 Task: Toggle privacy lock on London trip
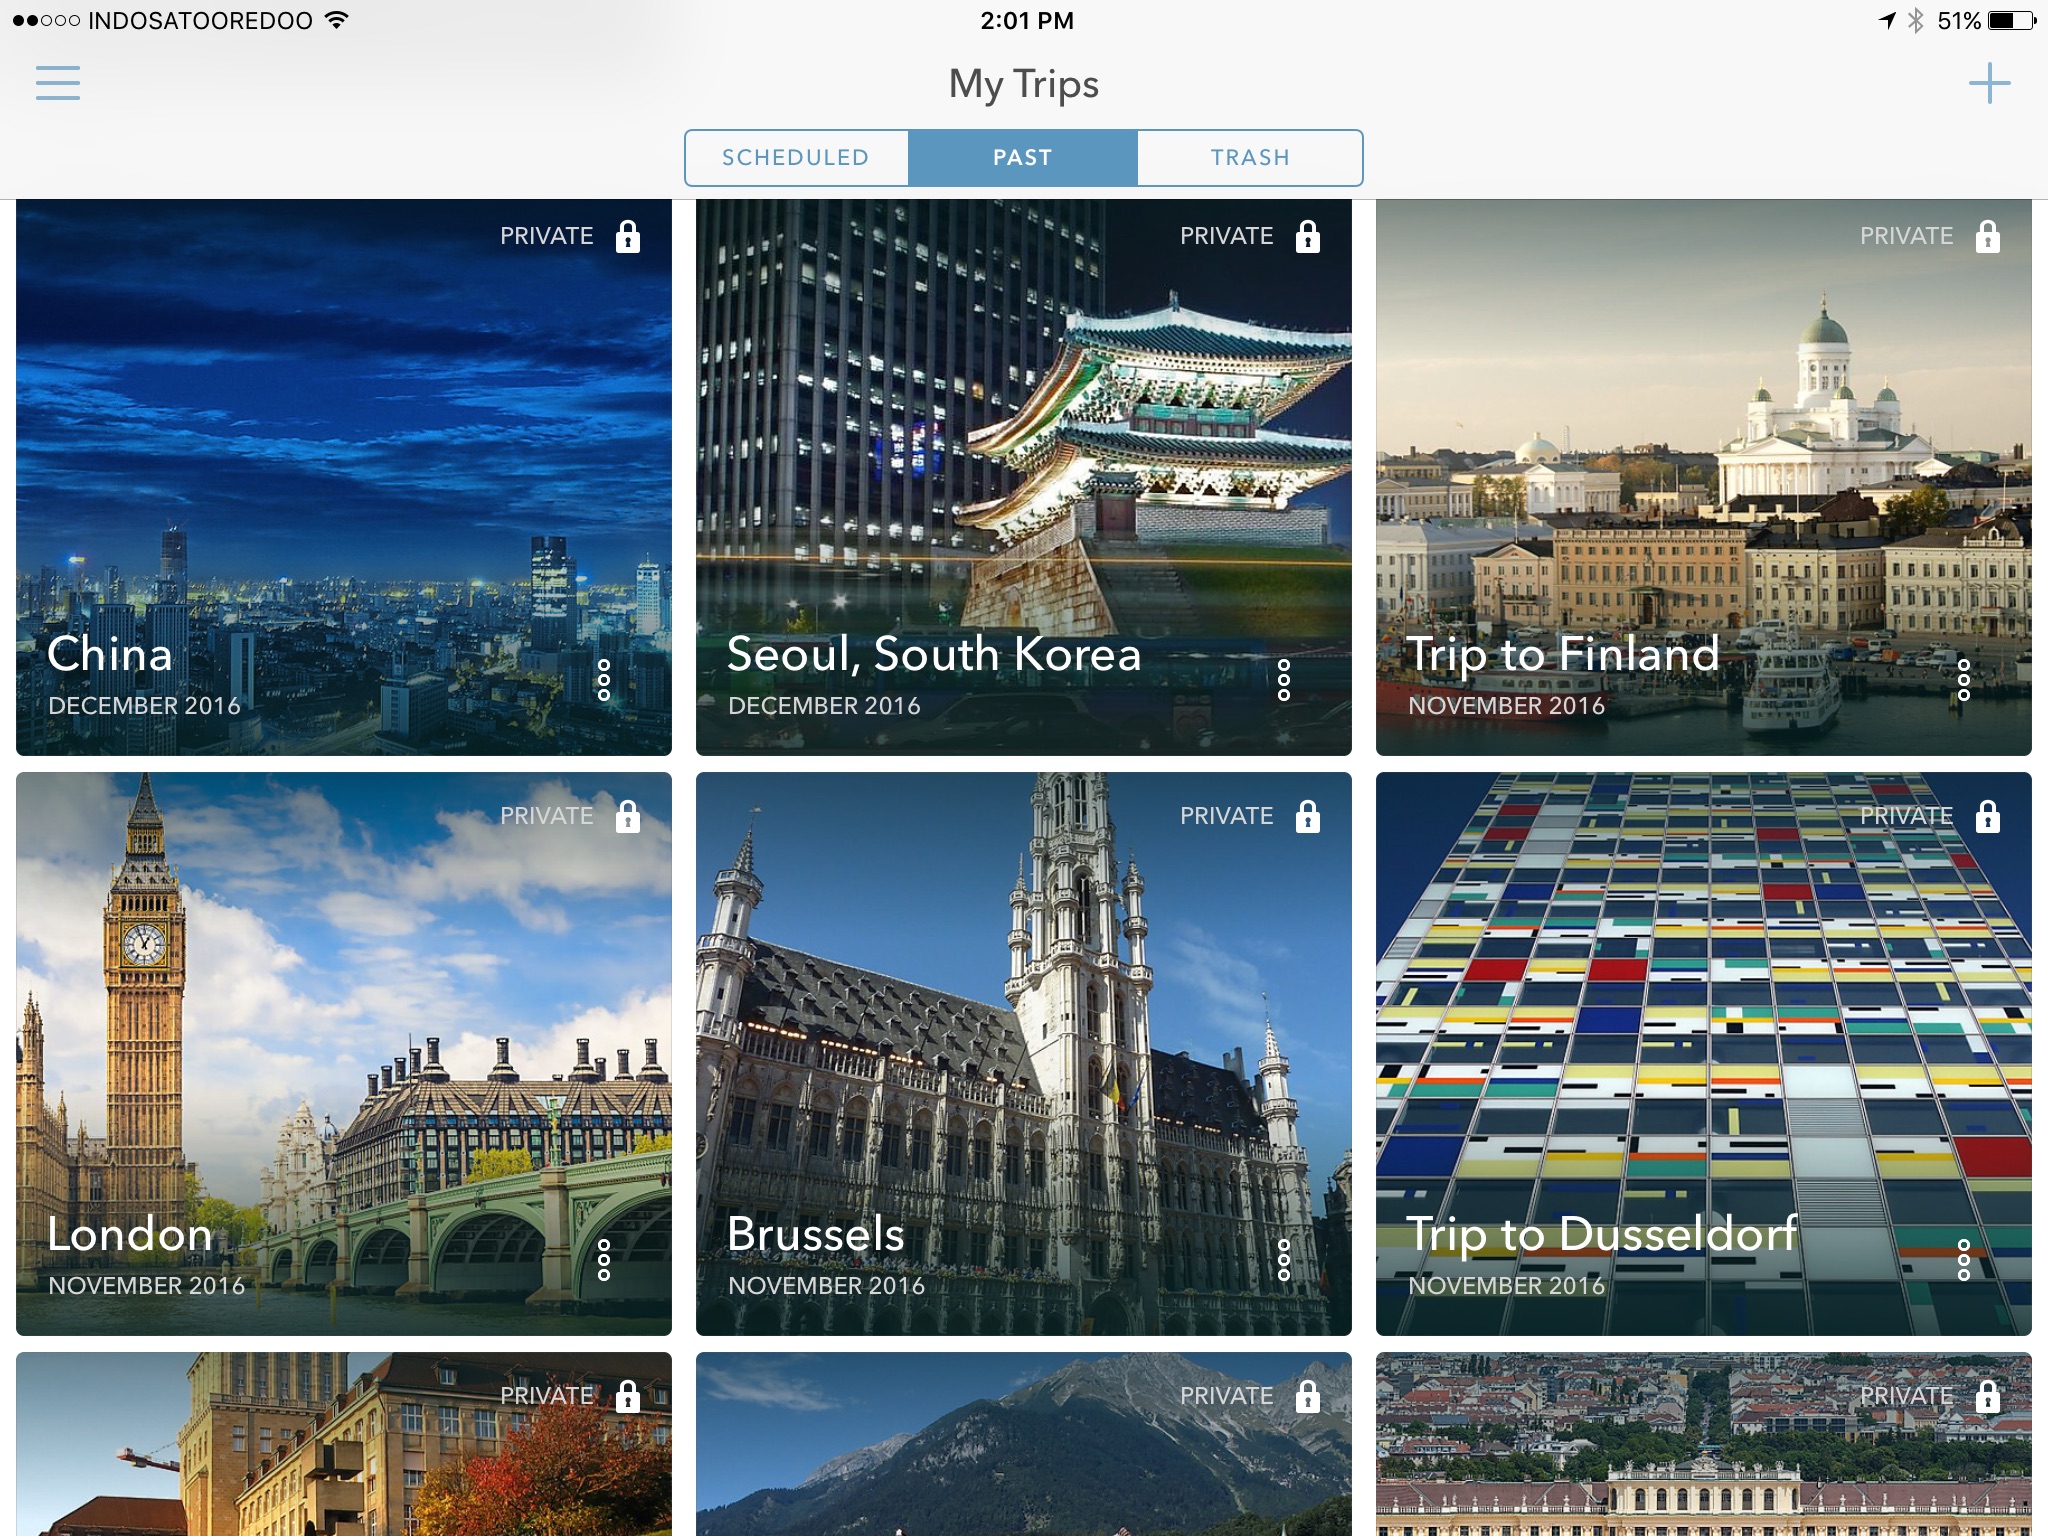(x=628, y=817)
